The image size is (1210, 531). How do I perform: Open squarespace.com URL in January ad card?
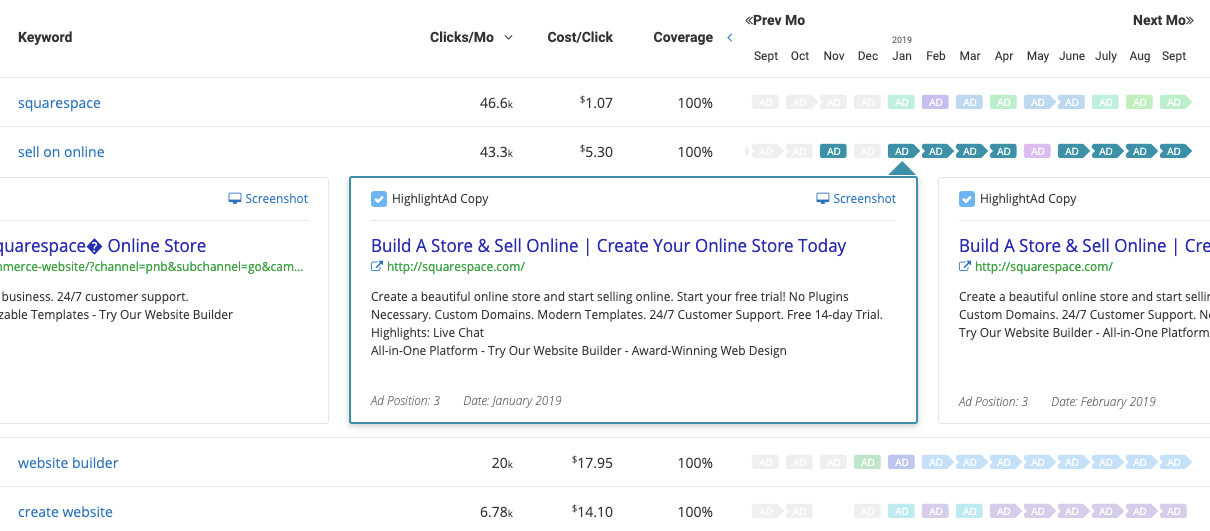pos(455,267)
